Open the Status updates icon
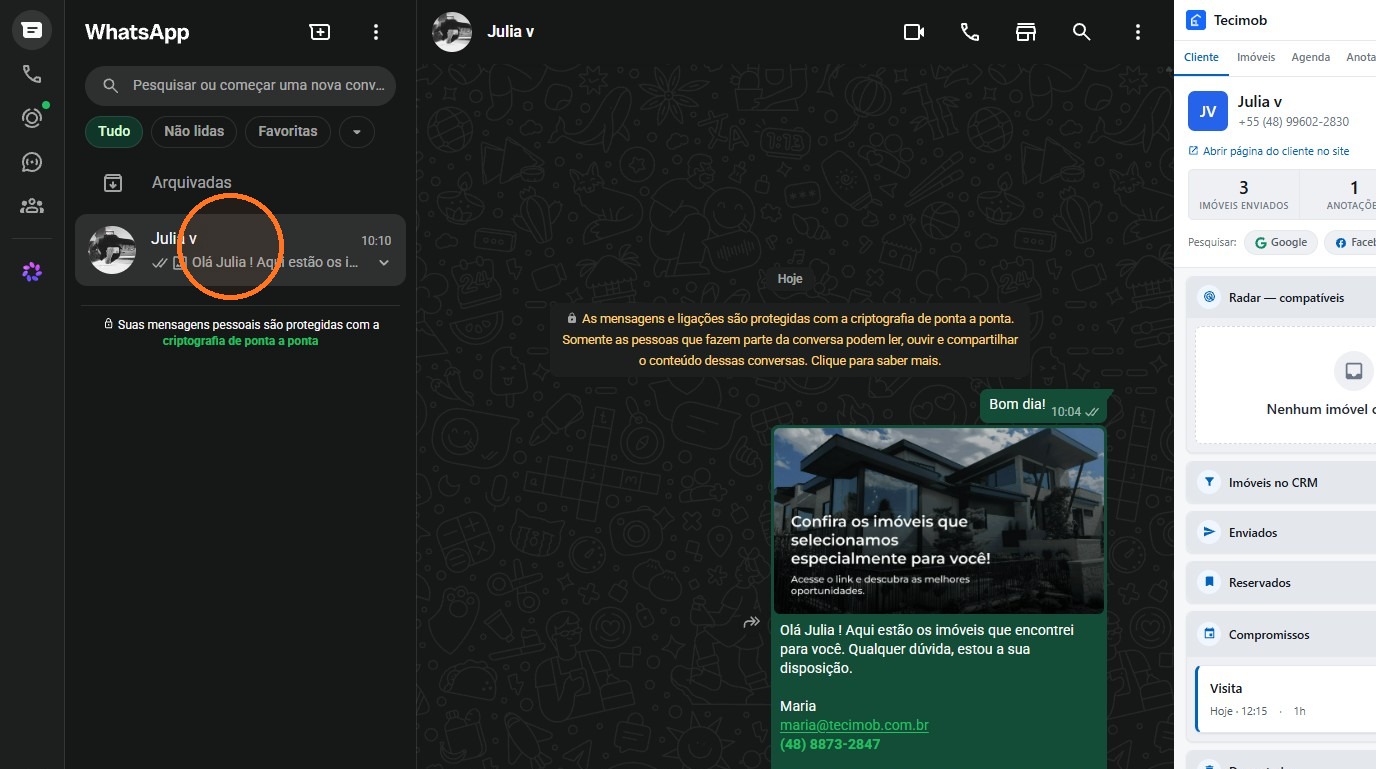This screenshot has height=769, width=1376. 32,118
